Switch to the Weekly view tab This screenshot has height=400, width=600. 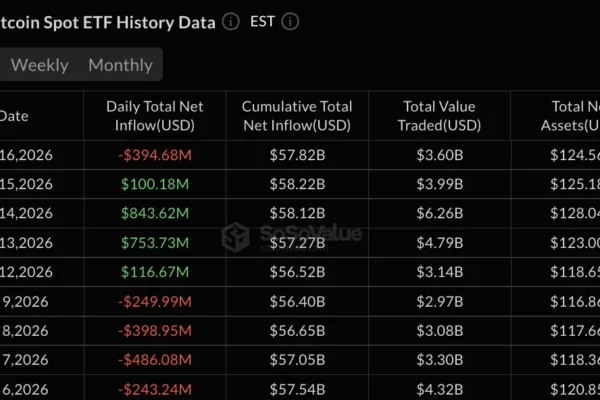pos(39,65)
